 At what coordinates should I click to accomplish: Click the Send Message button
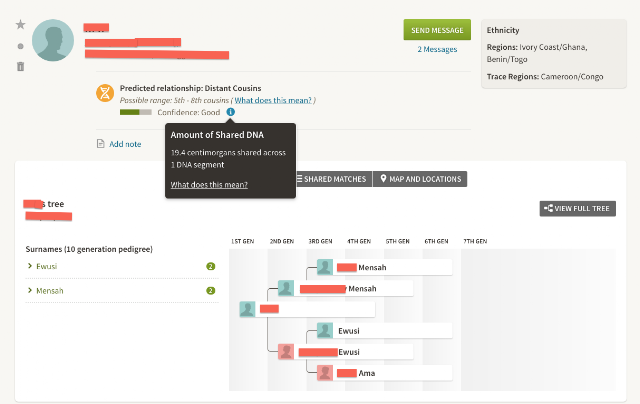pos(437,30)
